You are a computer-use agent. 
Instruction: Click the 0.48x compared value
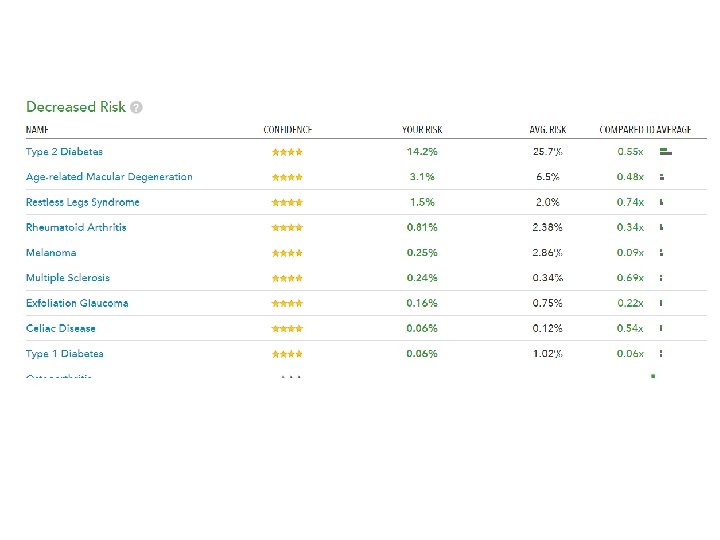(x=630, y=177)
